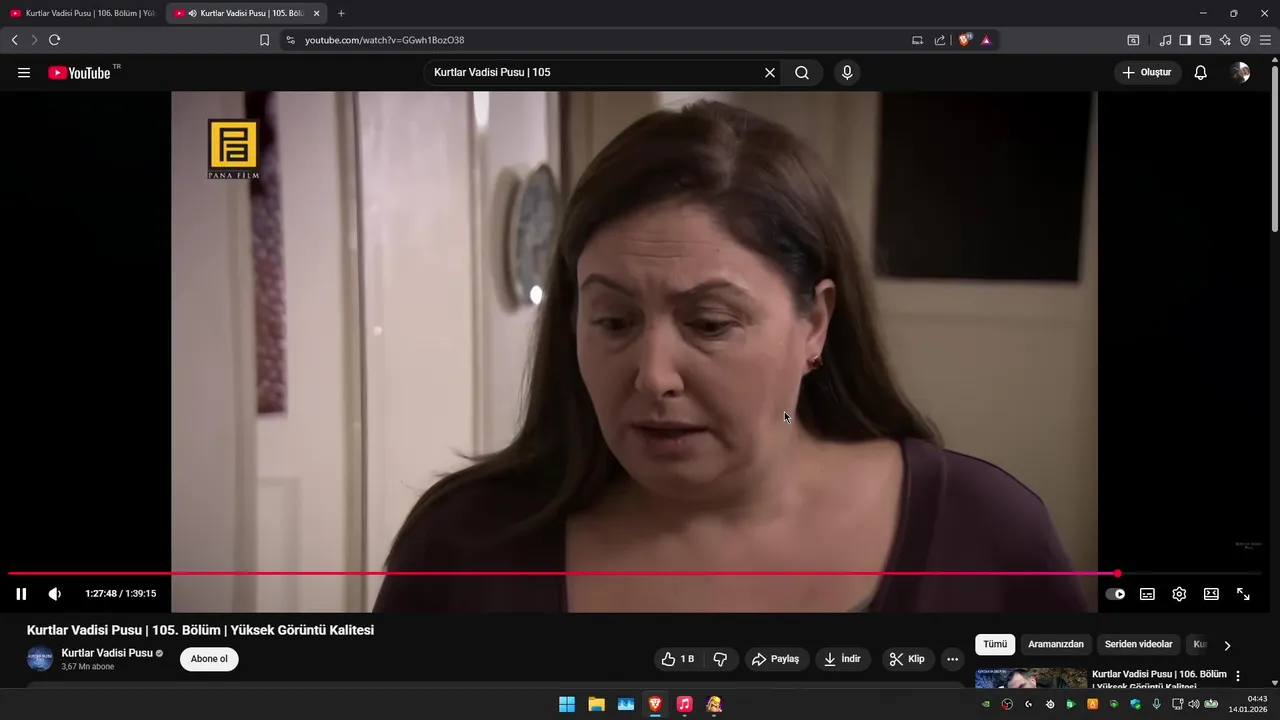This screenshot has width=1280, height=720.
Task: Open Kurtlar Vadisi Pusu channel name
Action: pos(107,653)
